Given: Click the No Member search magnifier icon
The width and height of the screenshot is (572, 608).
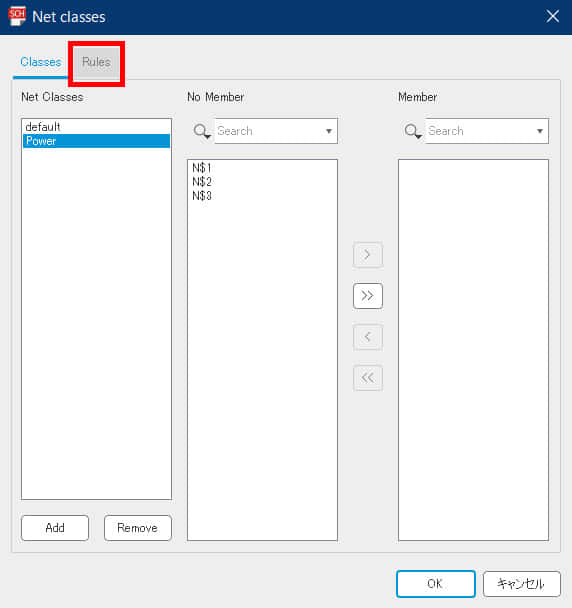Looking at the screenshot, I should tap(202, 131).
